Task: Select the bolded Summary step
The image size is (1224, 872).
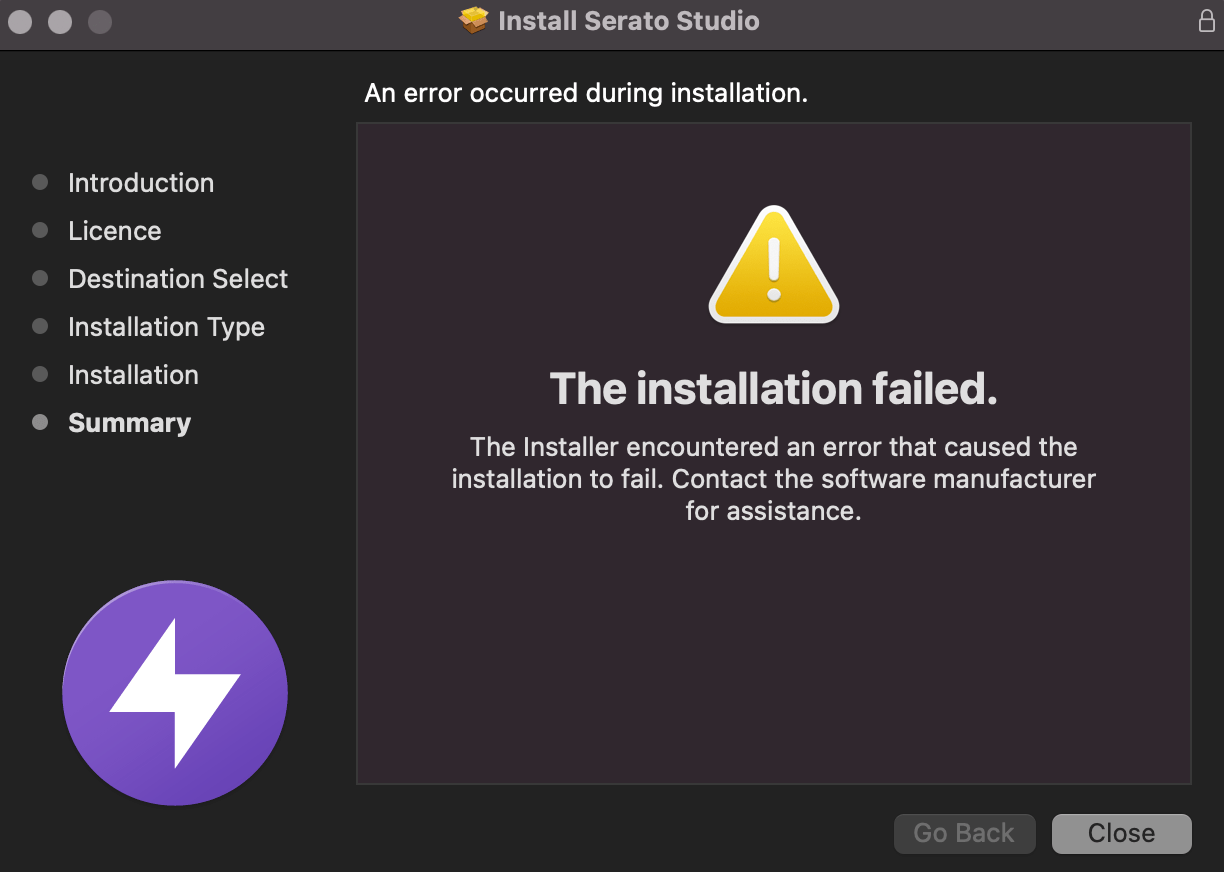Action: click(x=129, y=423)
